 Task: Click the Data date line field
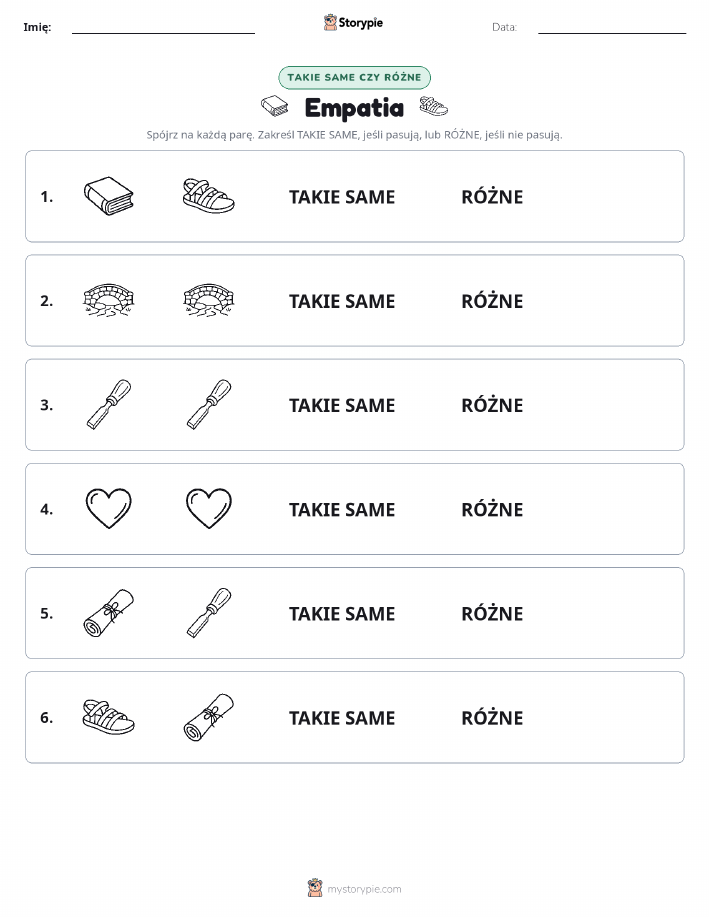click(x=612, y=27)
